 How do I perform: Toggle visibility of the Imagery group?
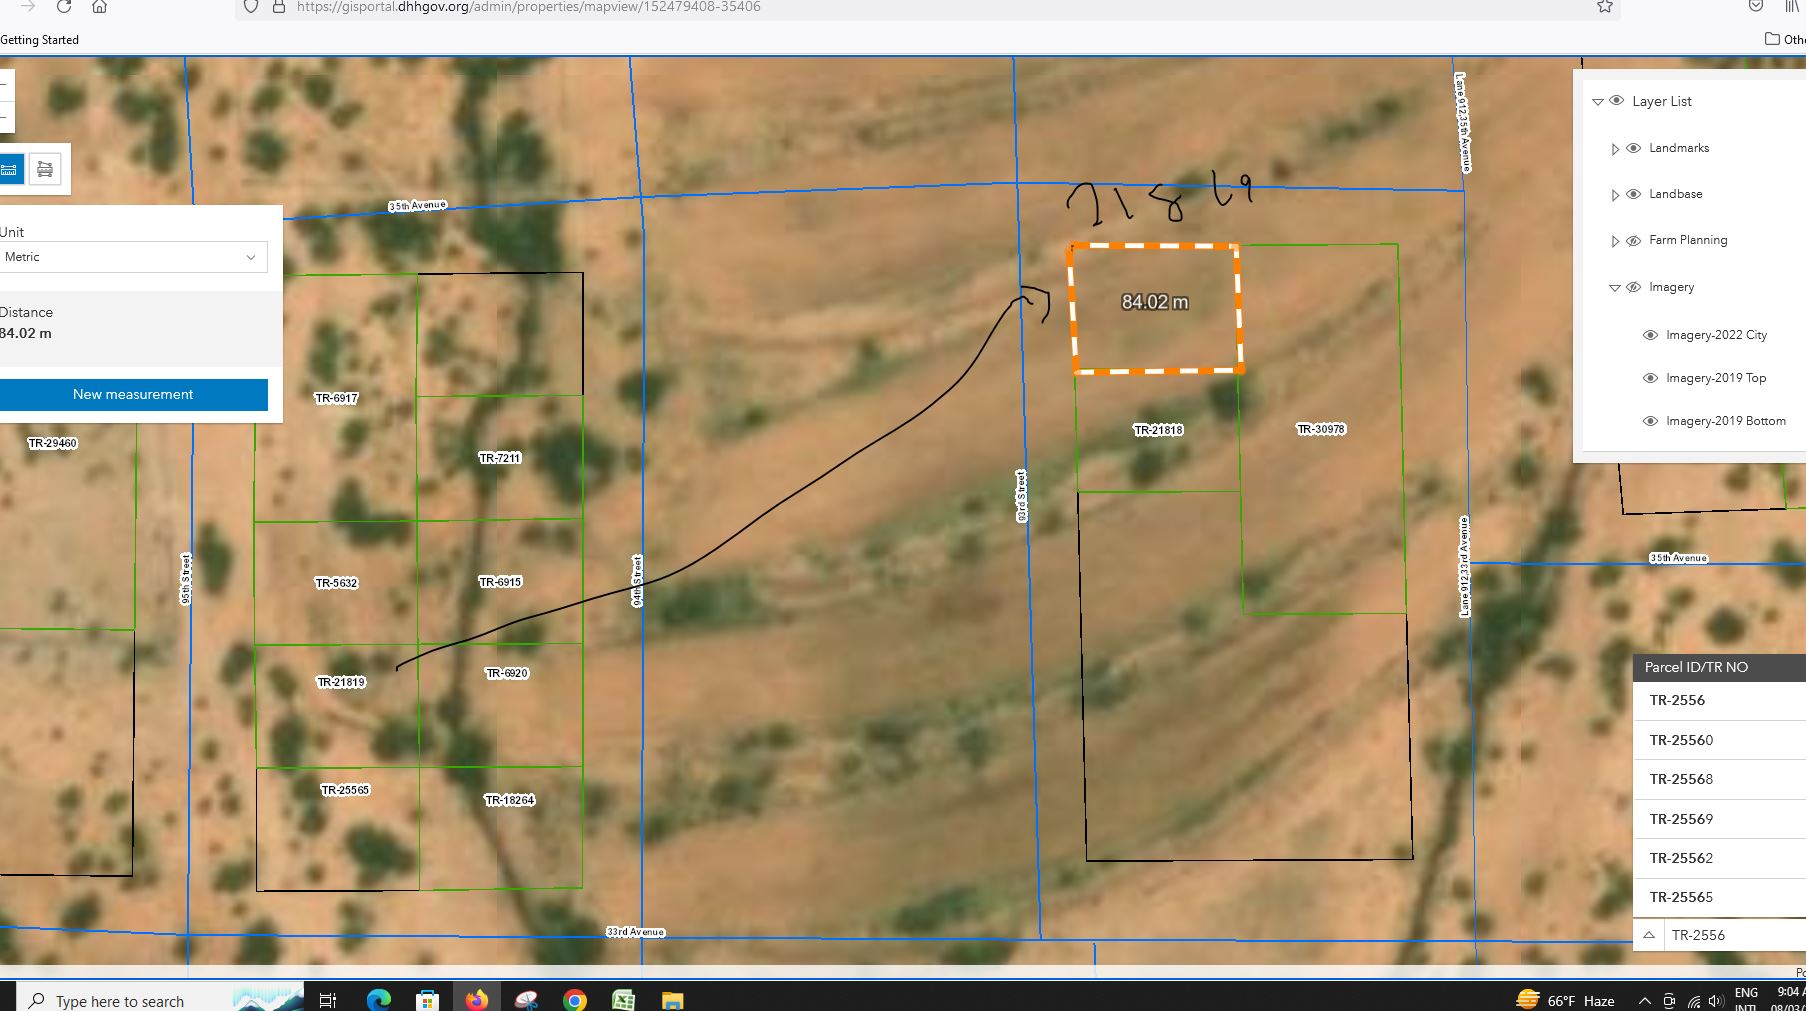(x=1633, y=287)
